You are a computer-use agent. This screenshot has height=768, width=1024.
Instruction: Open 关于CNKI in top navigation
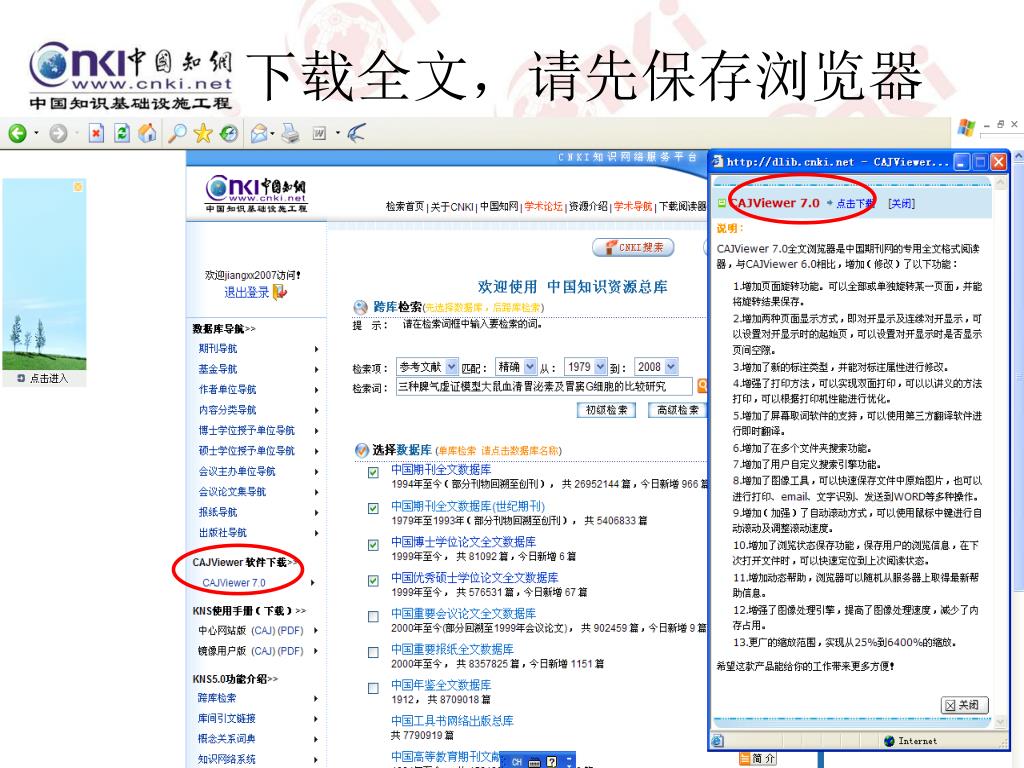coord(452,206)
